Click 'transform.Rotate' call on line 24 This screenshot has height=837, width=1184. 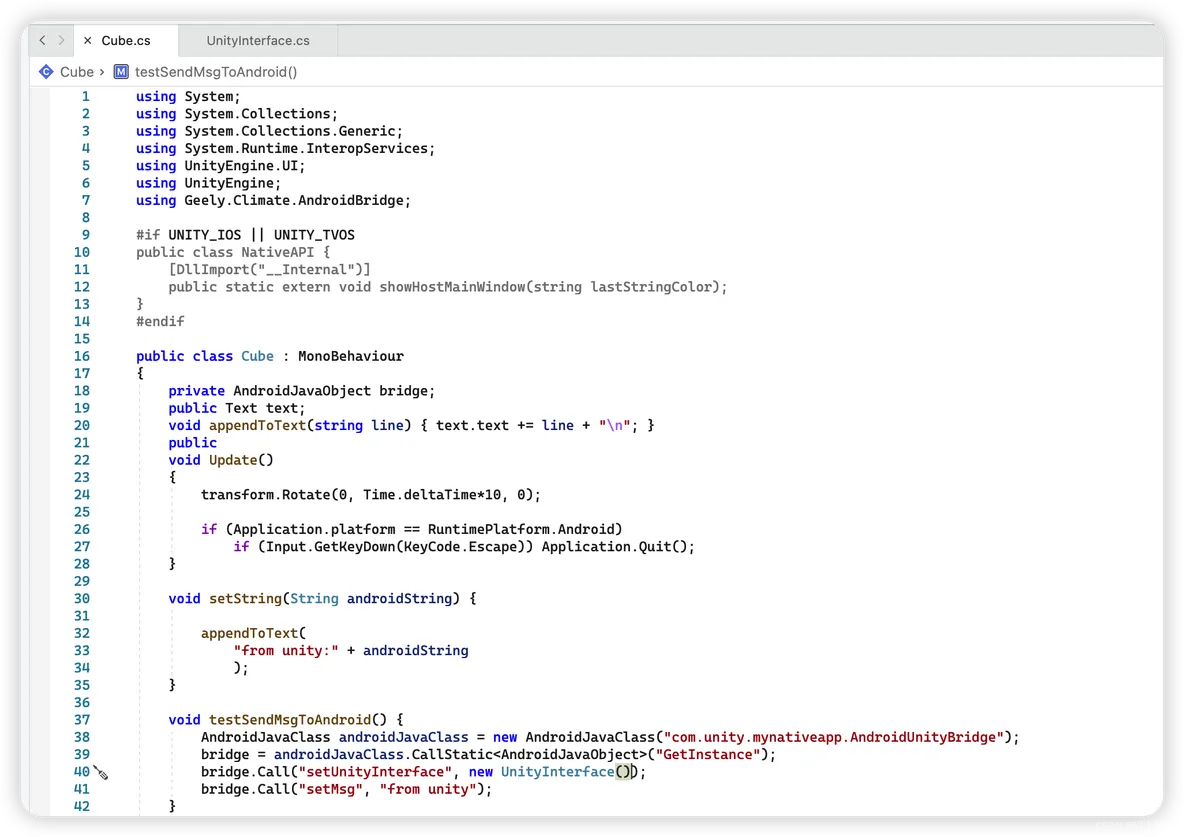(266, 495)
